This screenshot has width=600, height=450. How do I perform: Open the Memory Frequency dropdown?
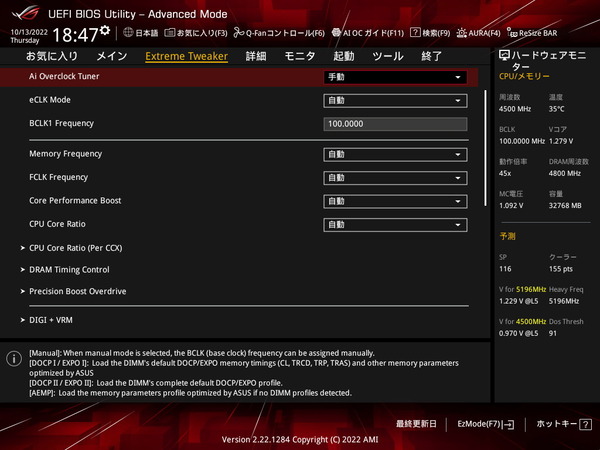tap(395, 154)
